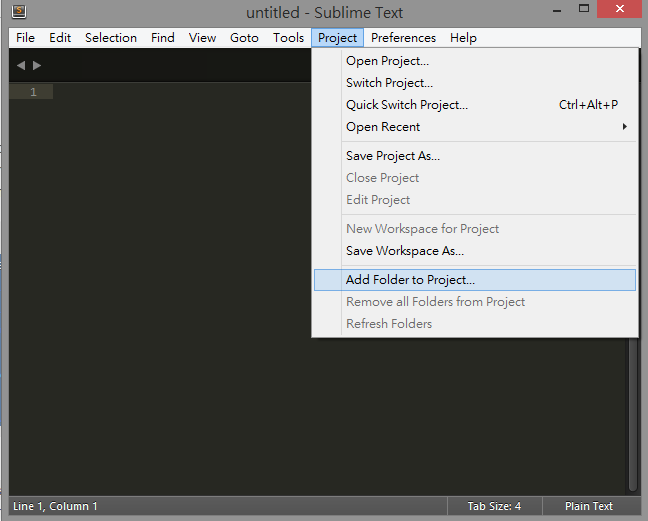Open the Tools menu
Image resolution: width=648 pixels, height=521 pixels.
click(x=288, y=38)
